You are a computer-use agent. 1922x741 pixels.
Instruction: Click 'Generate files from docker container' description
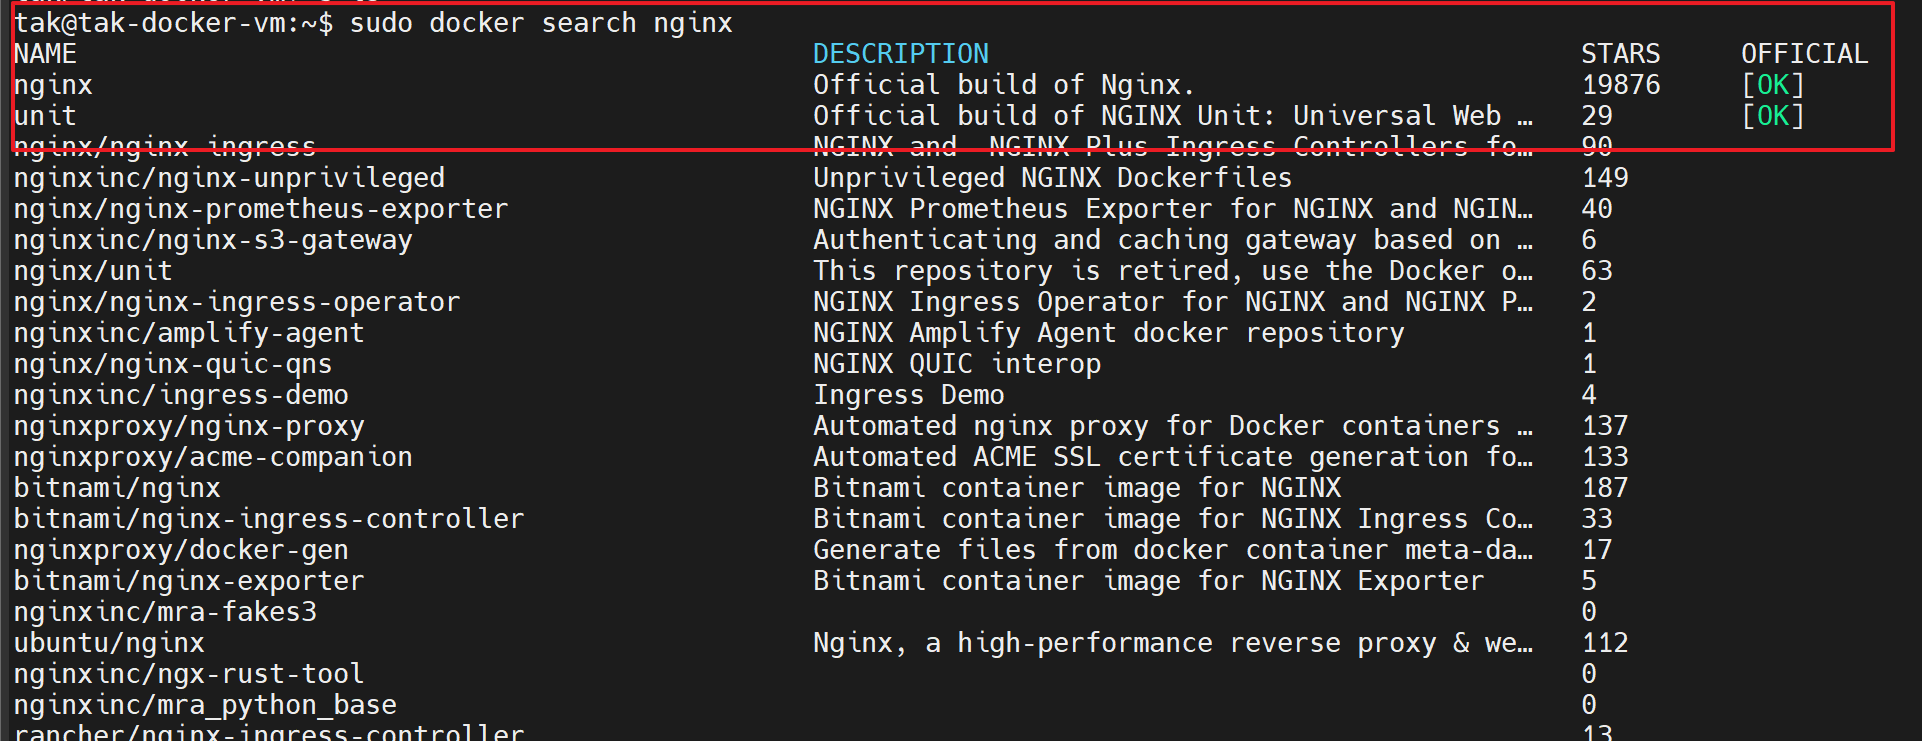[1173, 550]
